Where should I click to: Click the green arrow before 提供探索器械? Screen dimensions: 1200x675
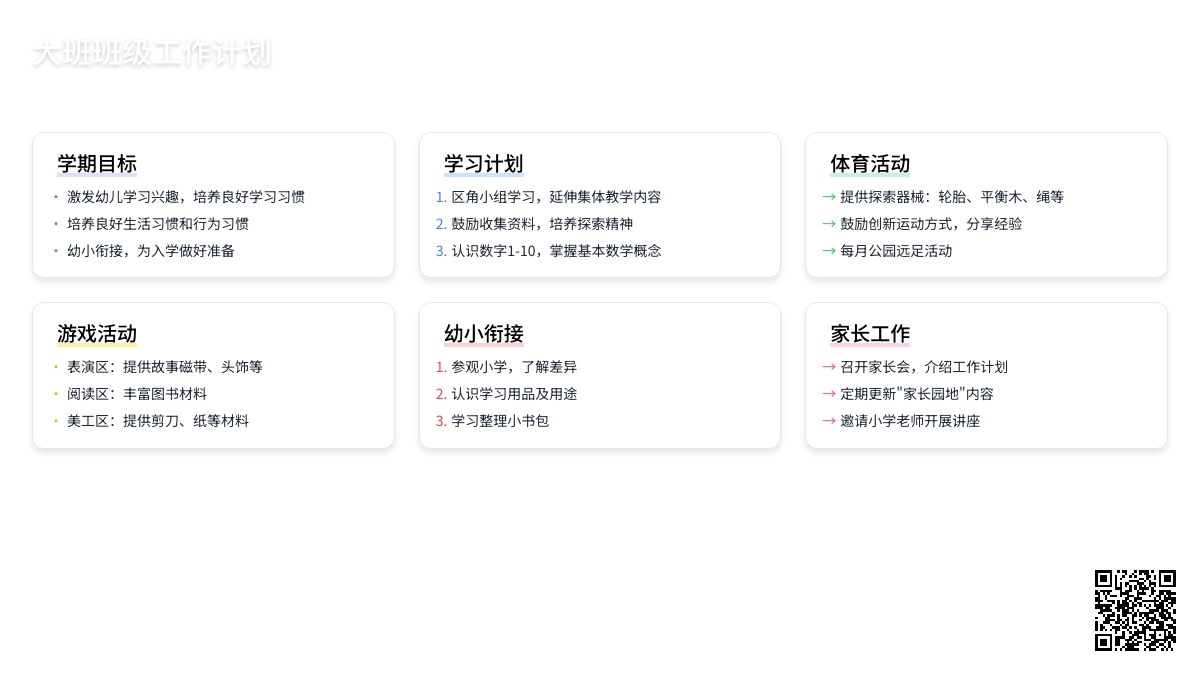point(829,197)
